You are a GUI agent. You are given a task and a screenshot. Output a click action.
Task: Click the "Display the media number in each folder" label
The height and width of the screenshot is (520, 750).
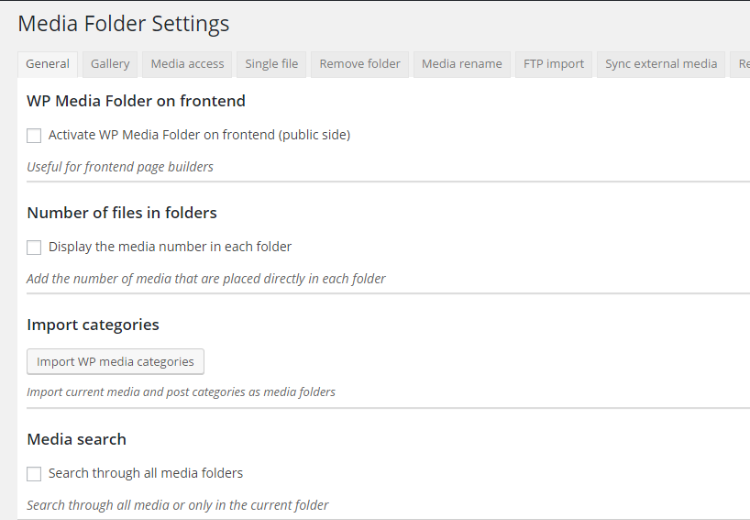(170, 247)
